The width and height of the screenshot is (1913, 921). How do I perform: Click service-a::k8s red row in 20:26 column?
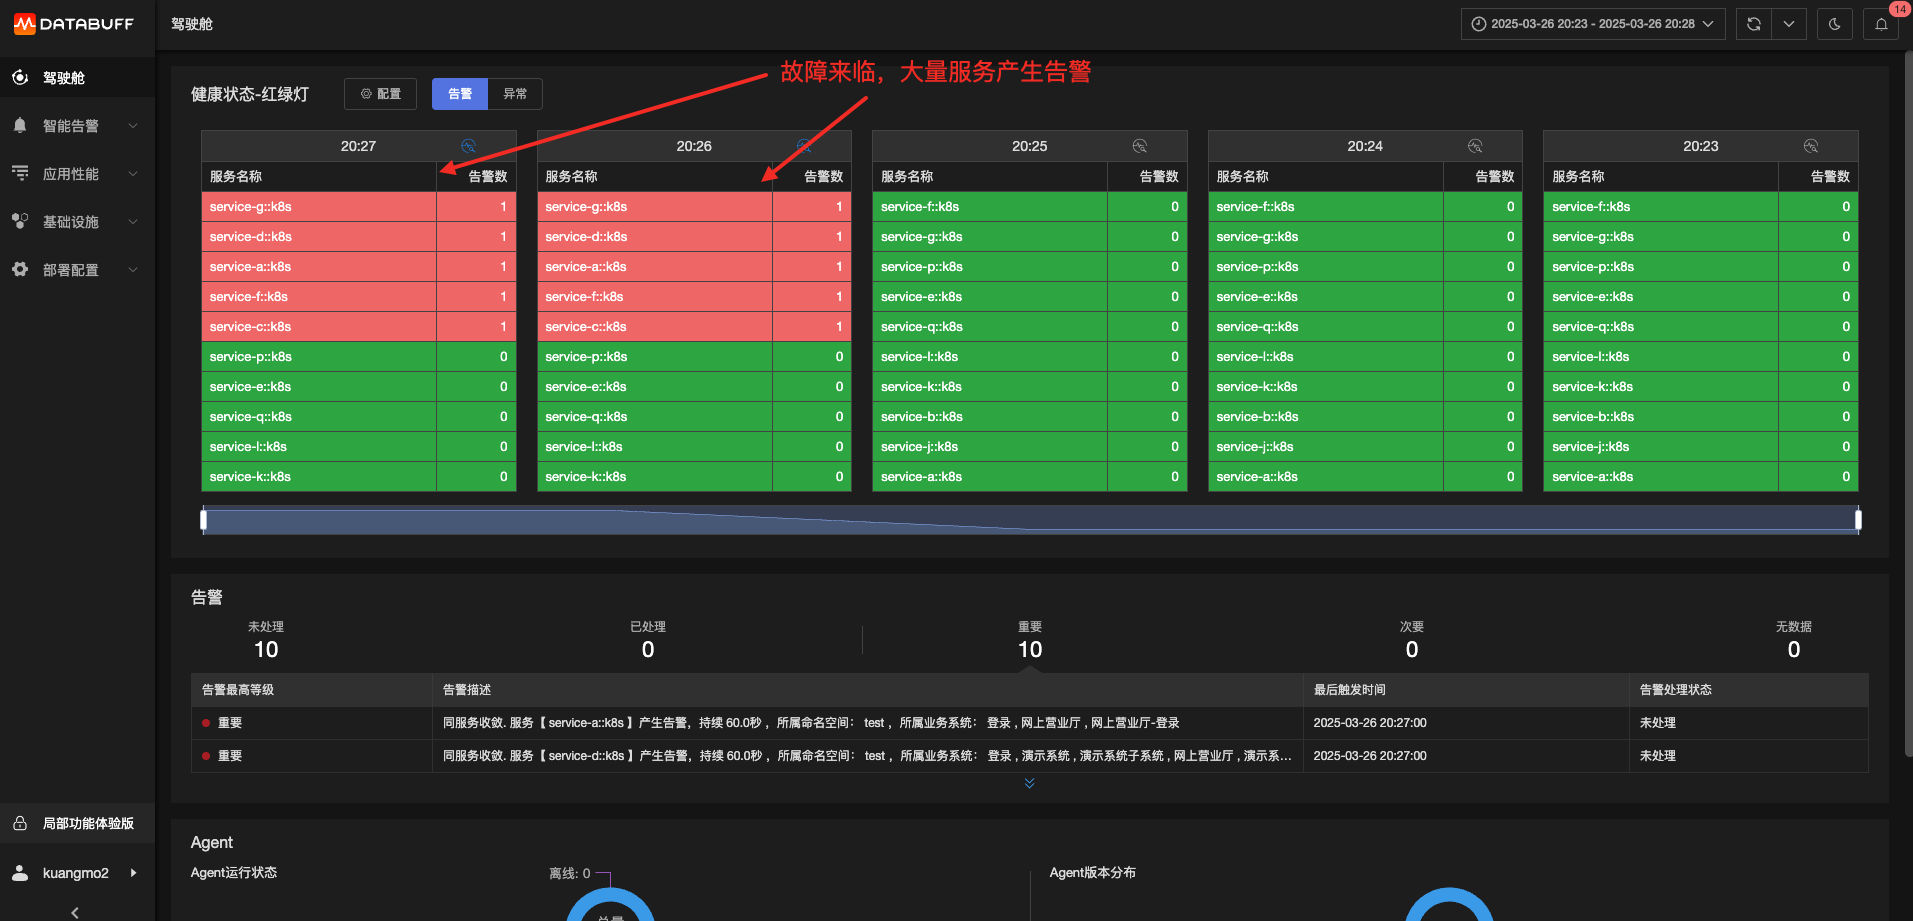coord(694,266)
